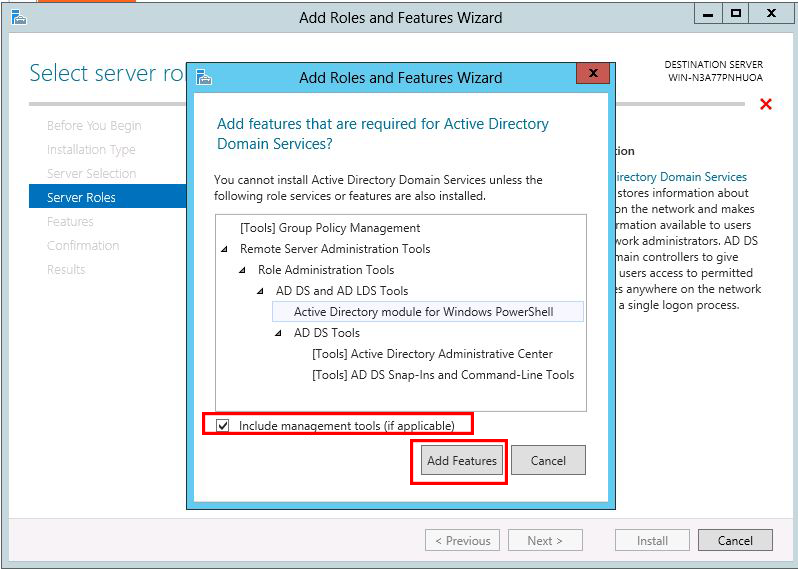Go to Installation Type step

[91, 149]
